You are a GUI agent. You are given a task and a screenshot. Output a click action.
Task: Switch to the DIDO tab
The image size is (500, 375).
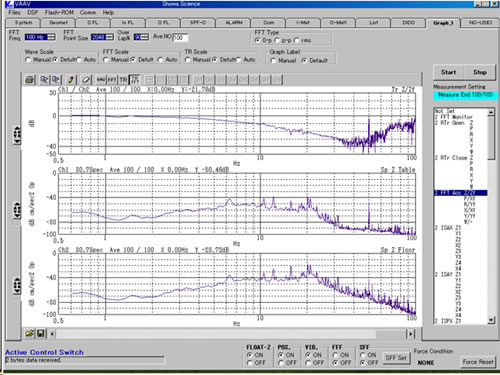click(409, 23)
